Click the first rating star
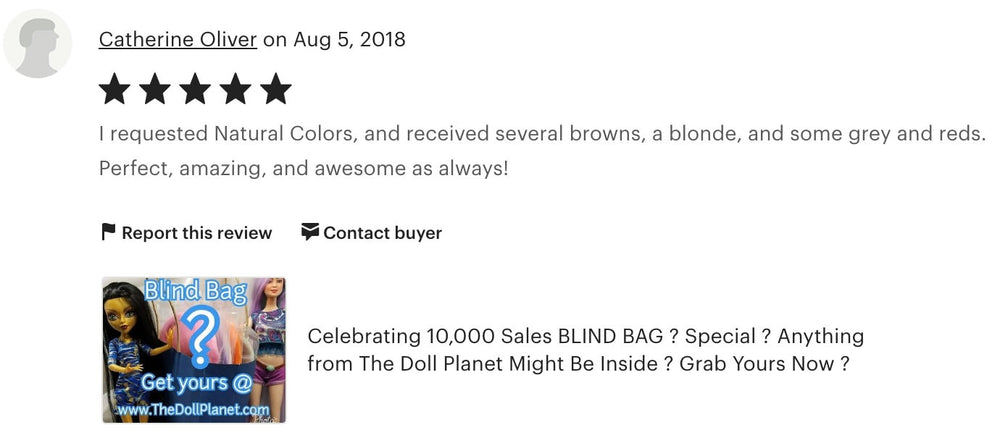The image size is (1000, 443). [x=114, y=90]
